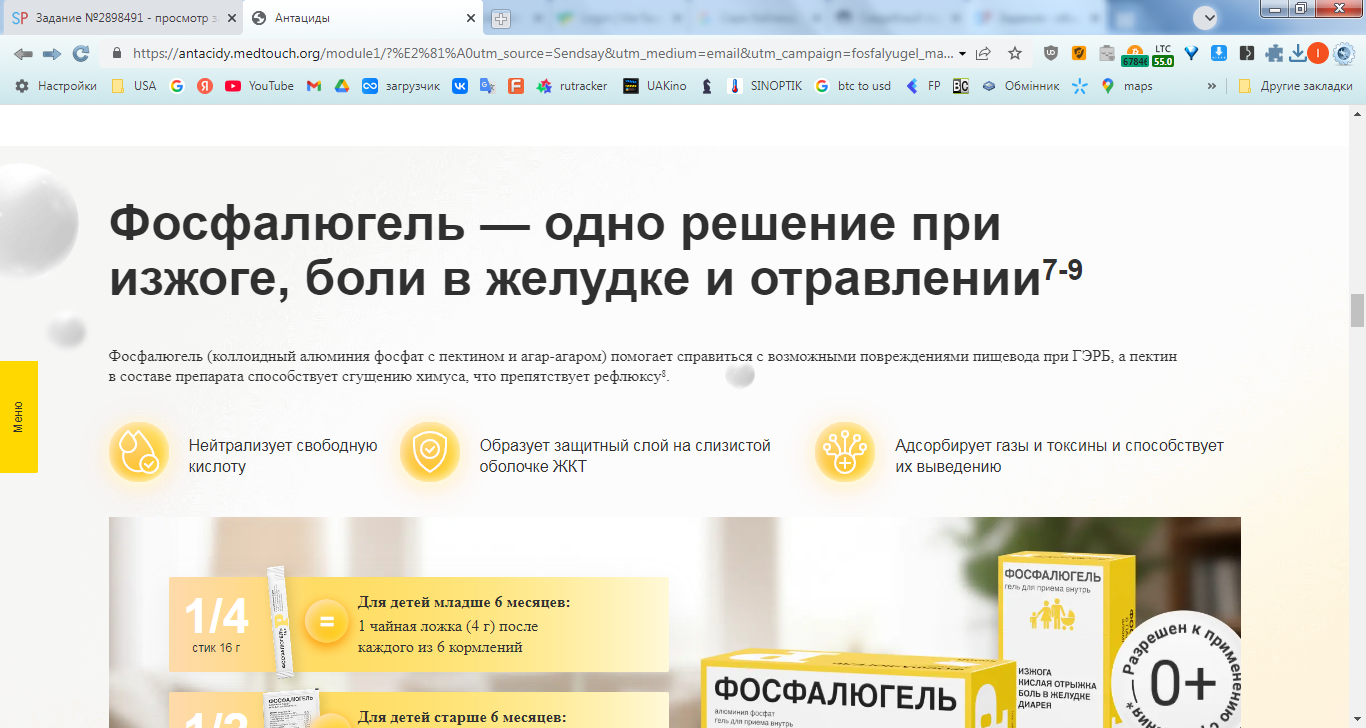
Task: Open the yellow 'Меню' side tab
Action: click(x=19, y=417)
